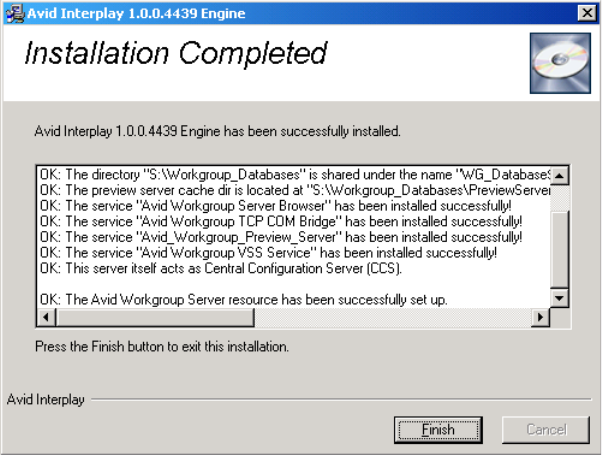Viewport: 602px width, 455px height.
Task: Click the horizontal scrollbar thumb in log
Action: tap(280, 317)
